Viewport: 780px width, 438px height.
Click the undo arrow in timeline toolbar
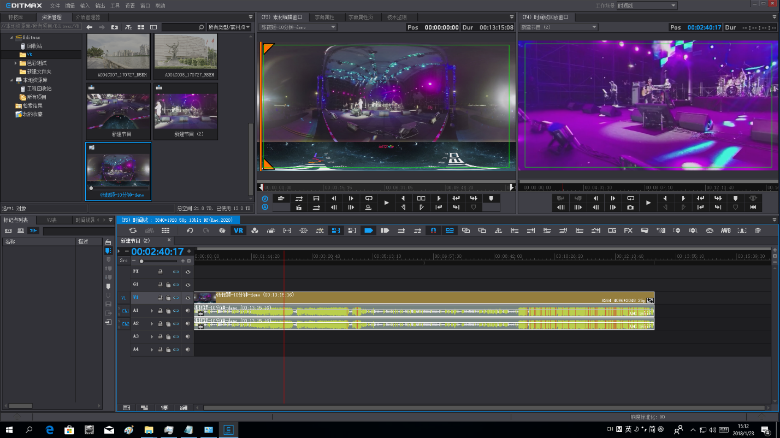(190, 231)
